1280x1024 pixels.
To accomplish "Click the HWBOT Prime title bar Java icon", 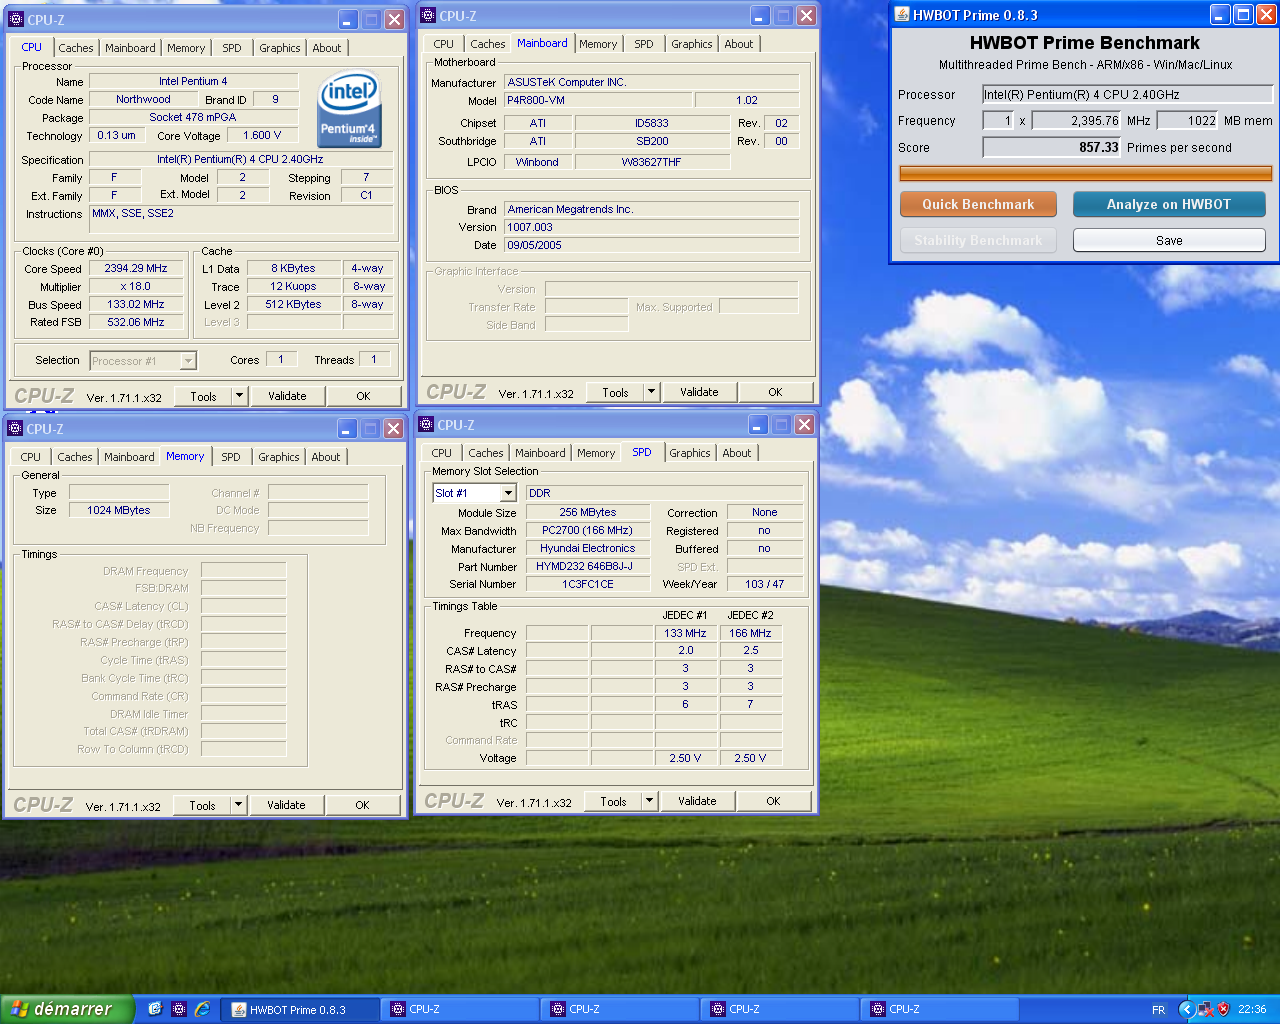I will coord(902,15).
